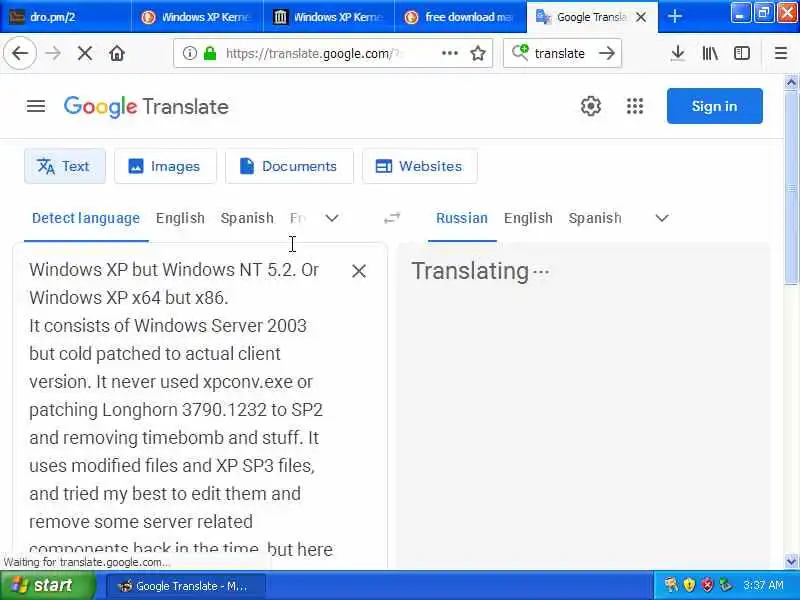Open the downloads arrow icon

(x=678, y=53)
